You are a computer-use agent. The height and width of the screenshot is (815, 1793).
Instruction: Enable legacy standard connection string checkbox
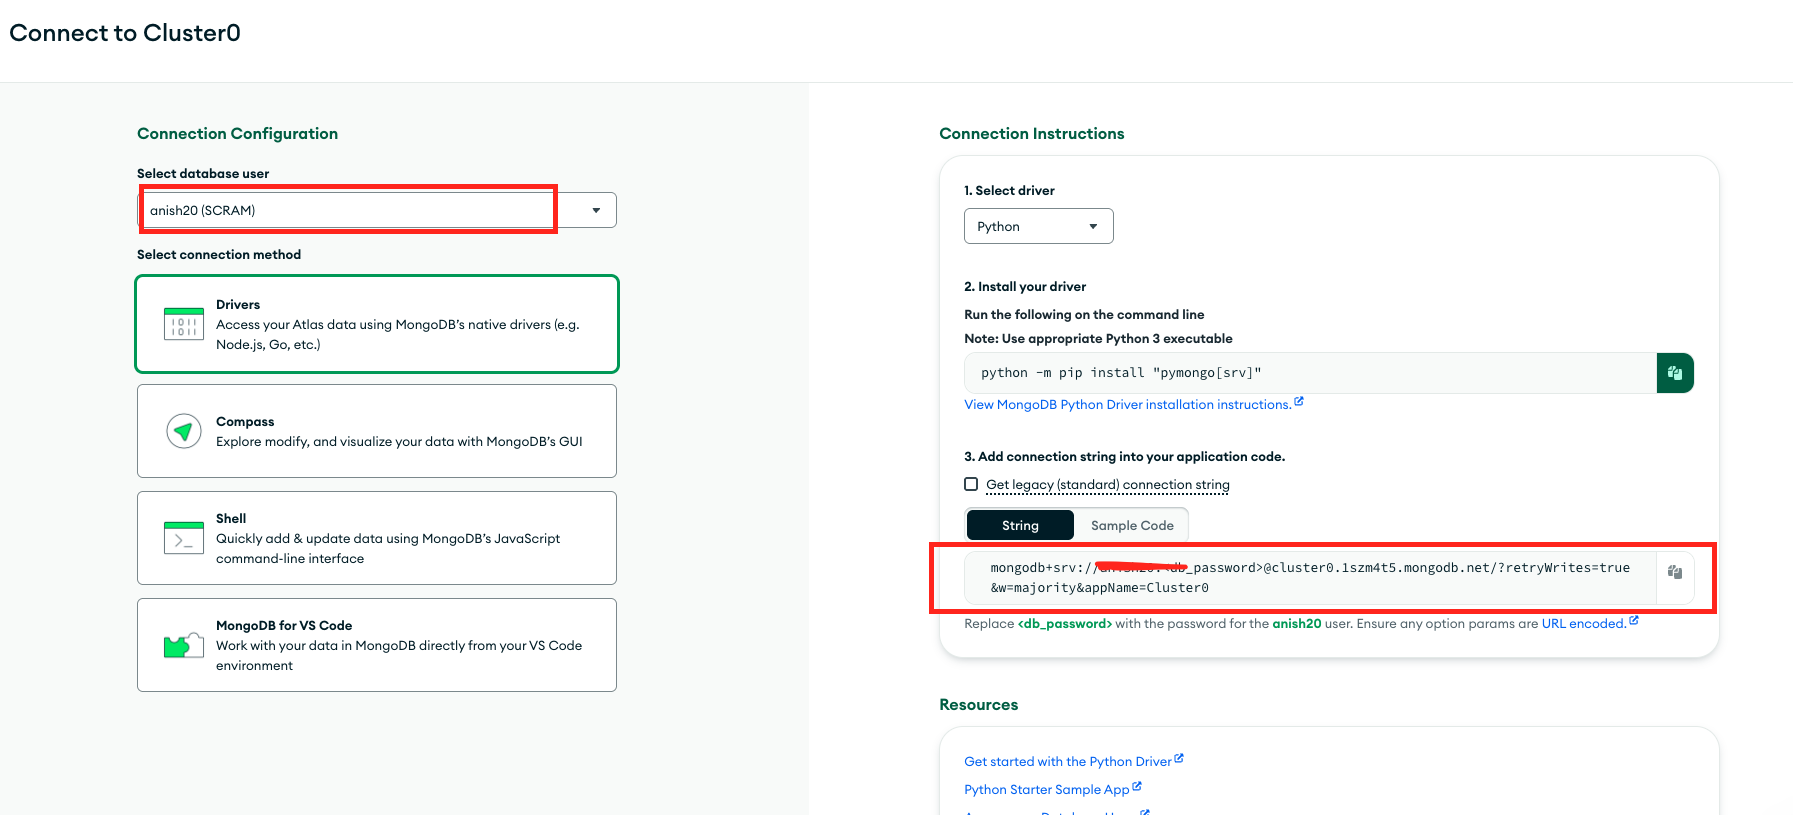971,484
